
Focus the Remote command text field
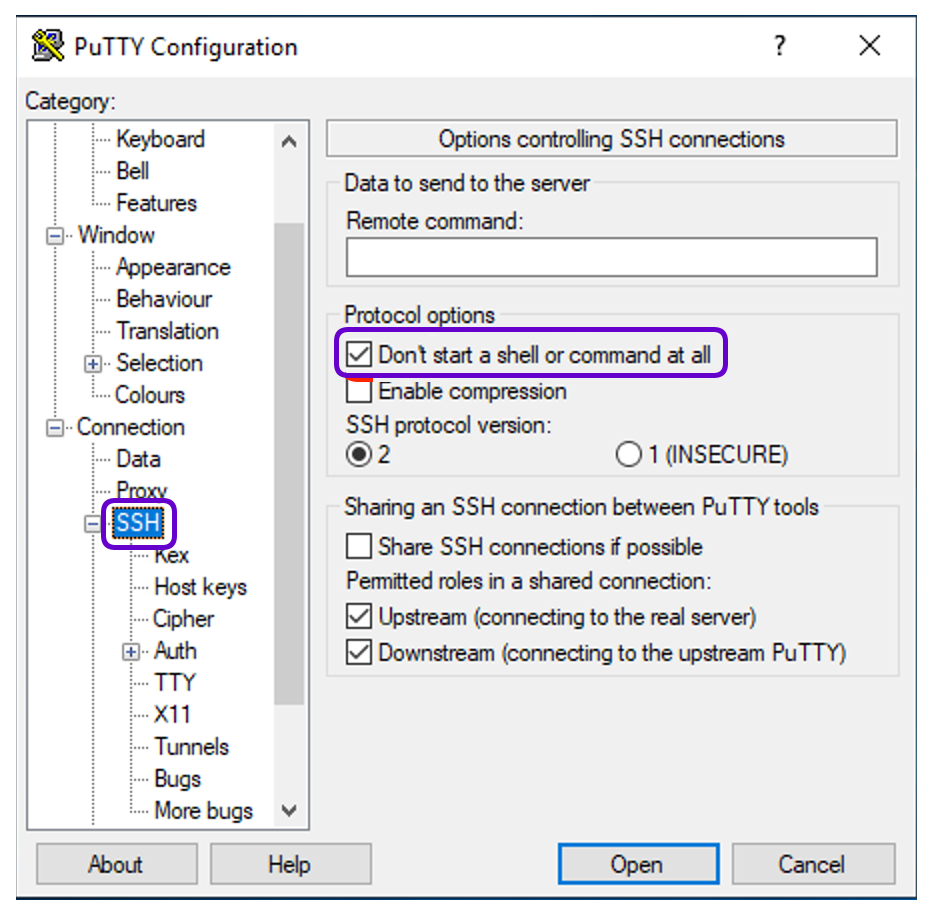click(x=611, y=257)
